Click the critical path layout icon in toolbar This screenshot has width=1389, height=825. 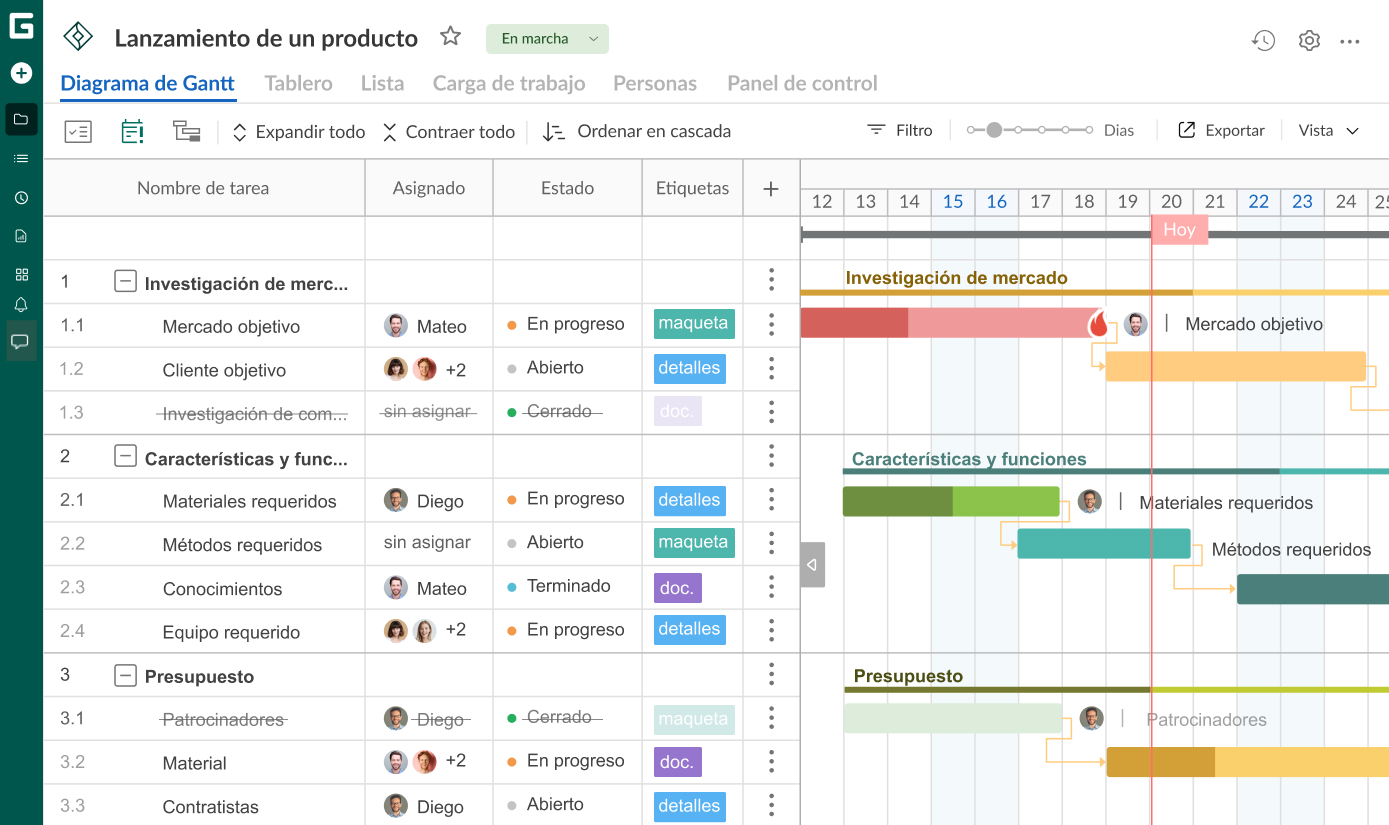tap(187, 131)
